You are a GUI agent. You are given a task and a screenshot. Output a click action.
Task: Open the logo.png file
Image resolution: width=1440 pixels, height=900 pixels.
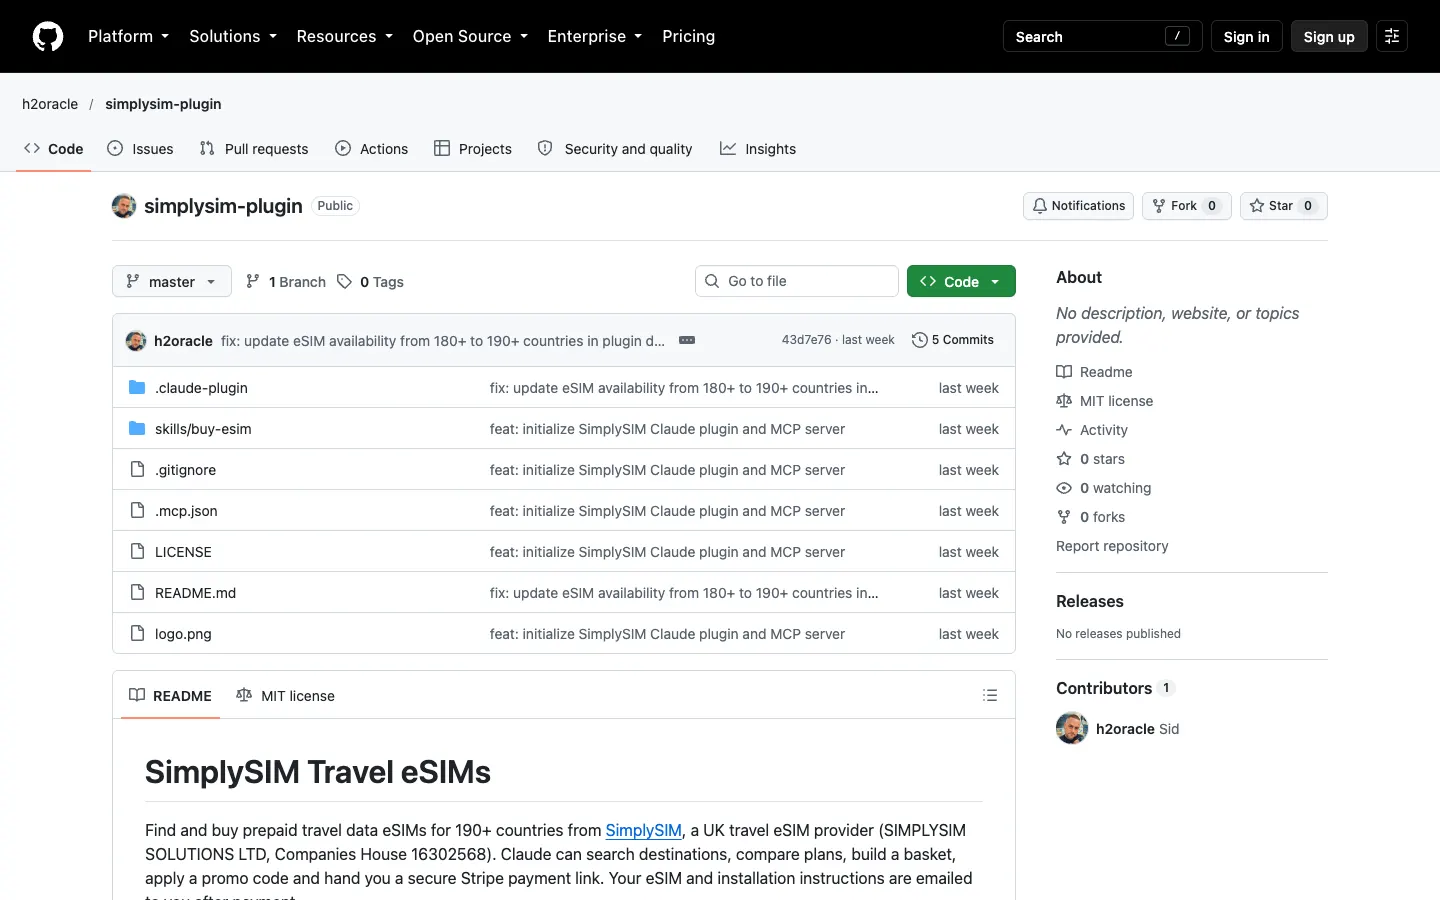click(183, 634)
